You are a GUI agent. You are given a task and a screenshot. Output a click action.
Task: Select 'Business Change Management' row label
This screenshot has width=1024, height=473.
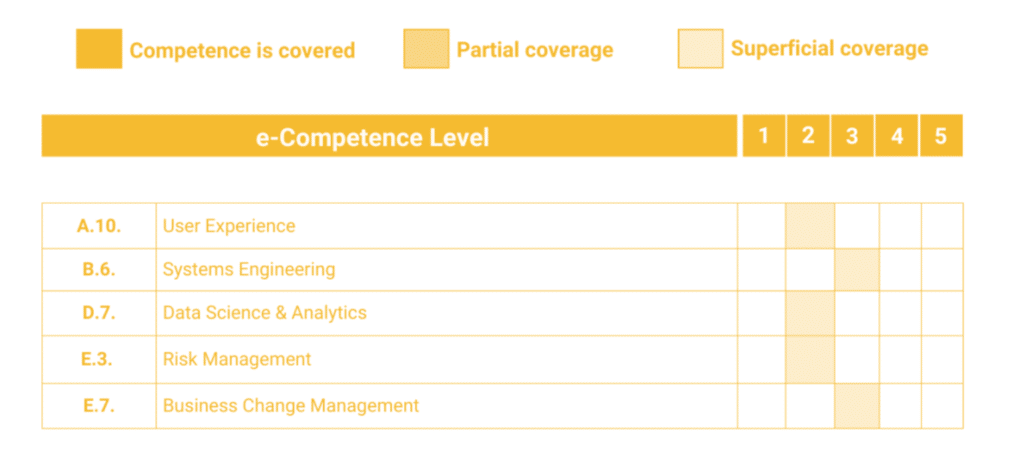[291, 406]
